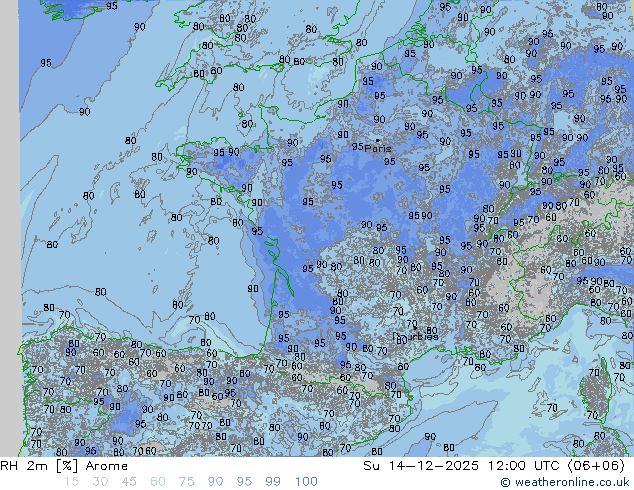Click legend value 60
The height and width of the screenshot is (490, 634).
[x=158, y=482]
